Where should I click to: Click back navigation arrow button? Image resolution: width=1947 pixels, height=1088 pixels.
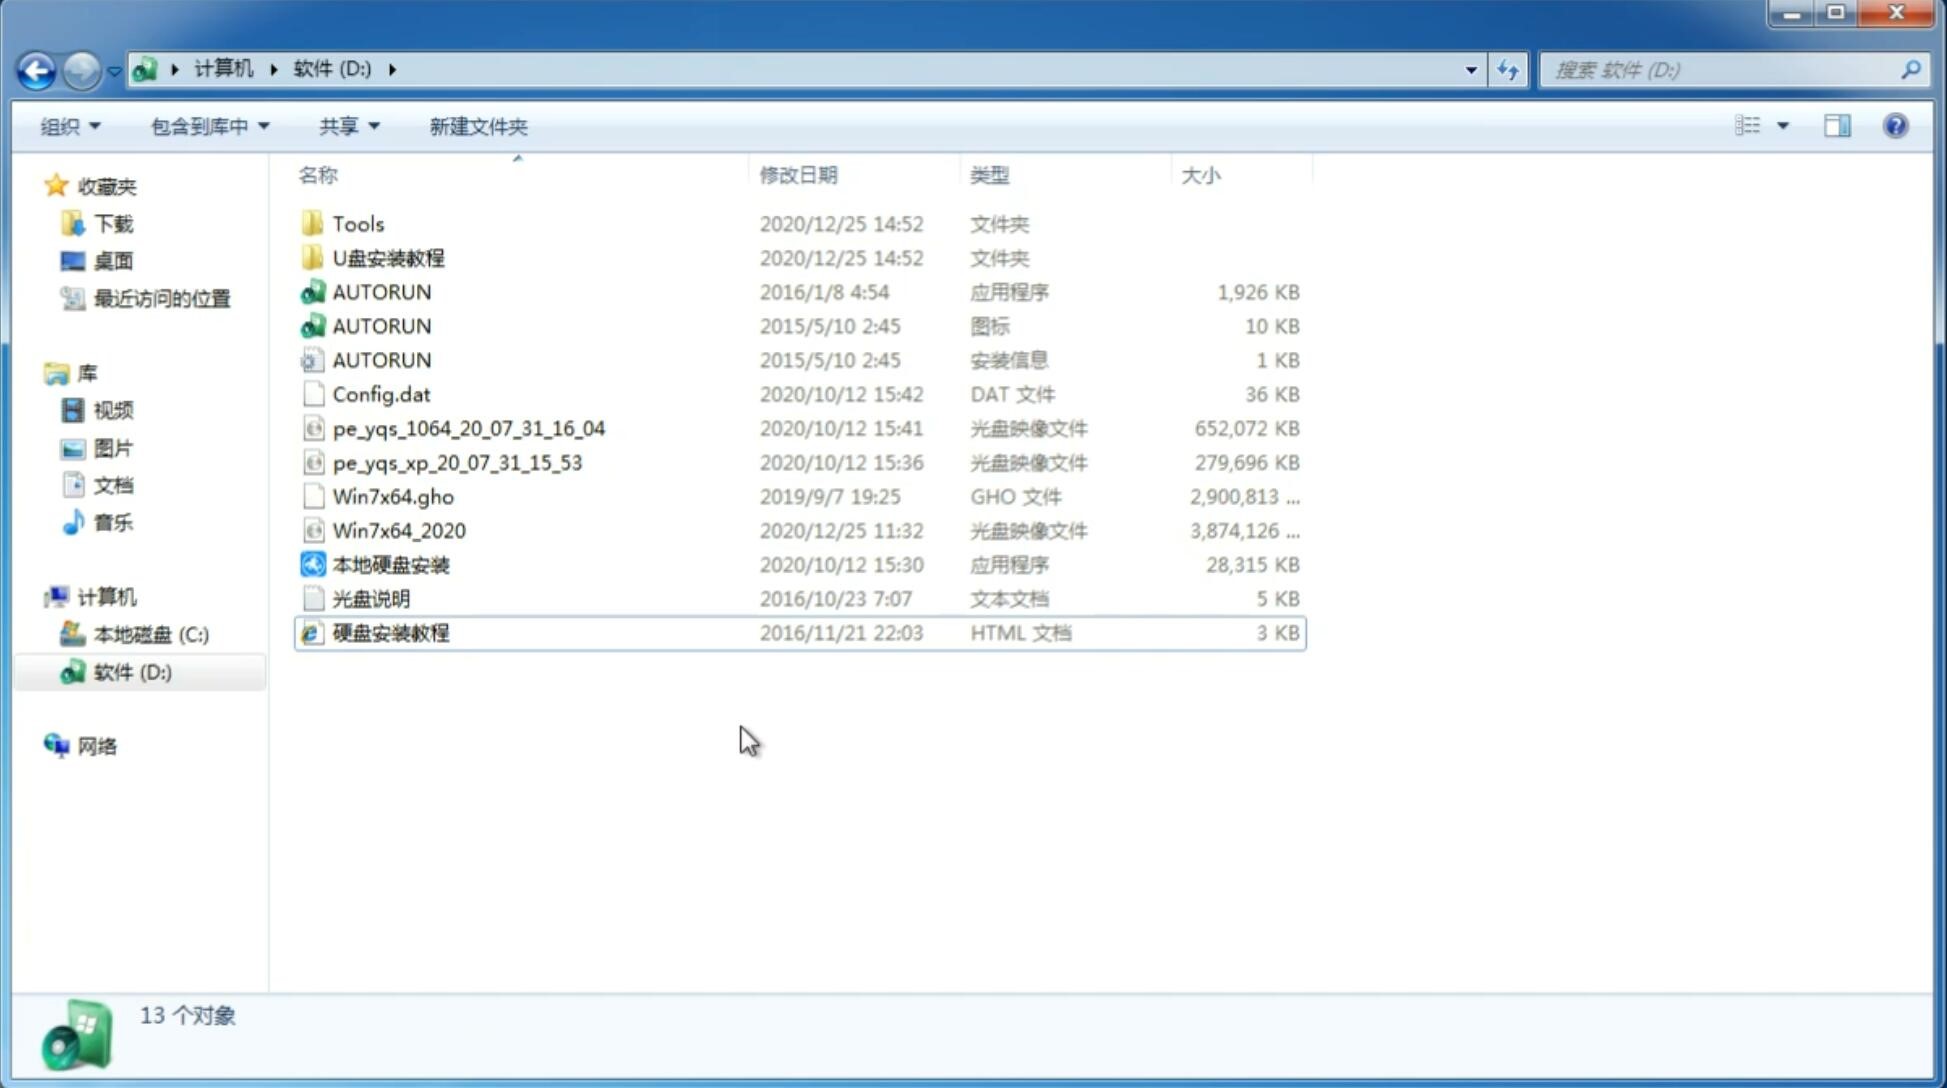click(36, 68)
